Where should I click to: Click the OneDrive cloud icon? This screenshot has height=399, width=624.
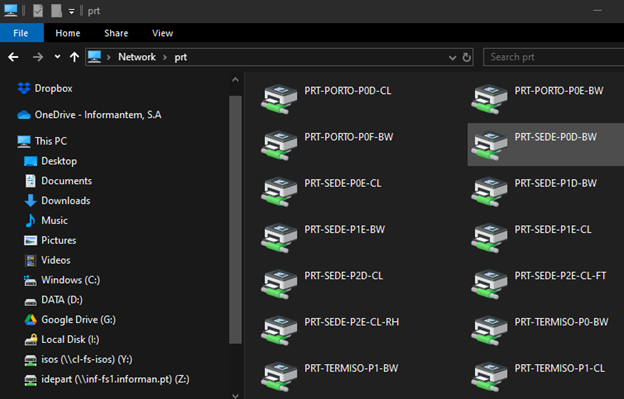[x=24, y=115]
